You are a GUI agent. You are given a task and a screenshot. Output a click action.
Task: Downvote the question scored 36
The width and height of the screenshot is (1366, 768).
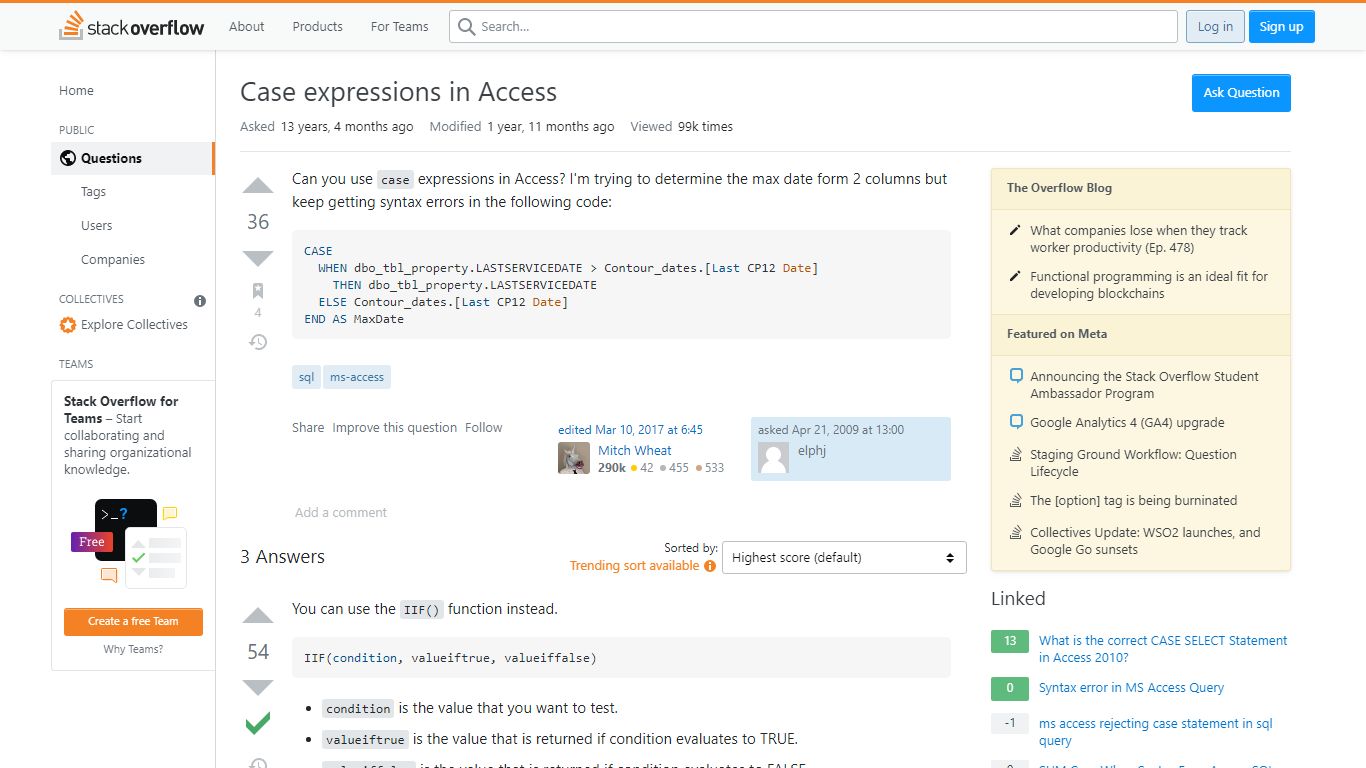tap(258, 258)
